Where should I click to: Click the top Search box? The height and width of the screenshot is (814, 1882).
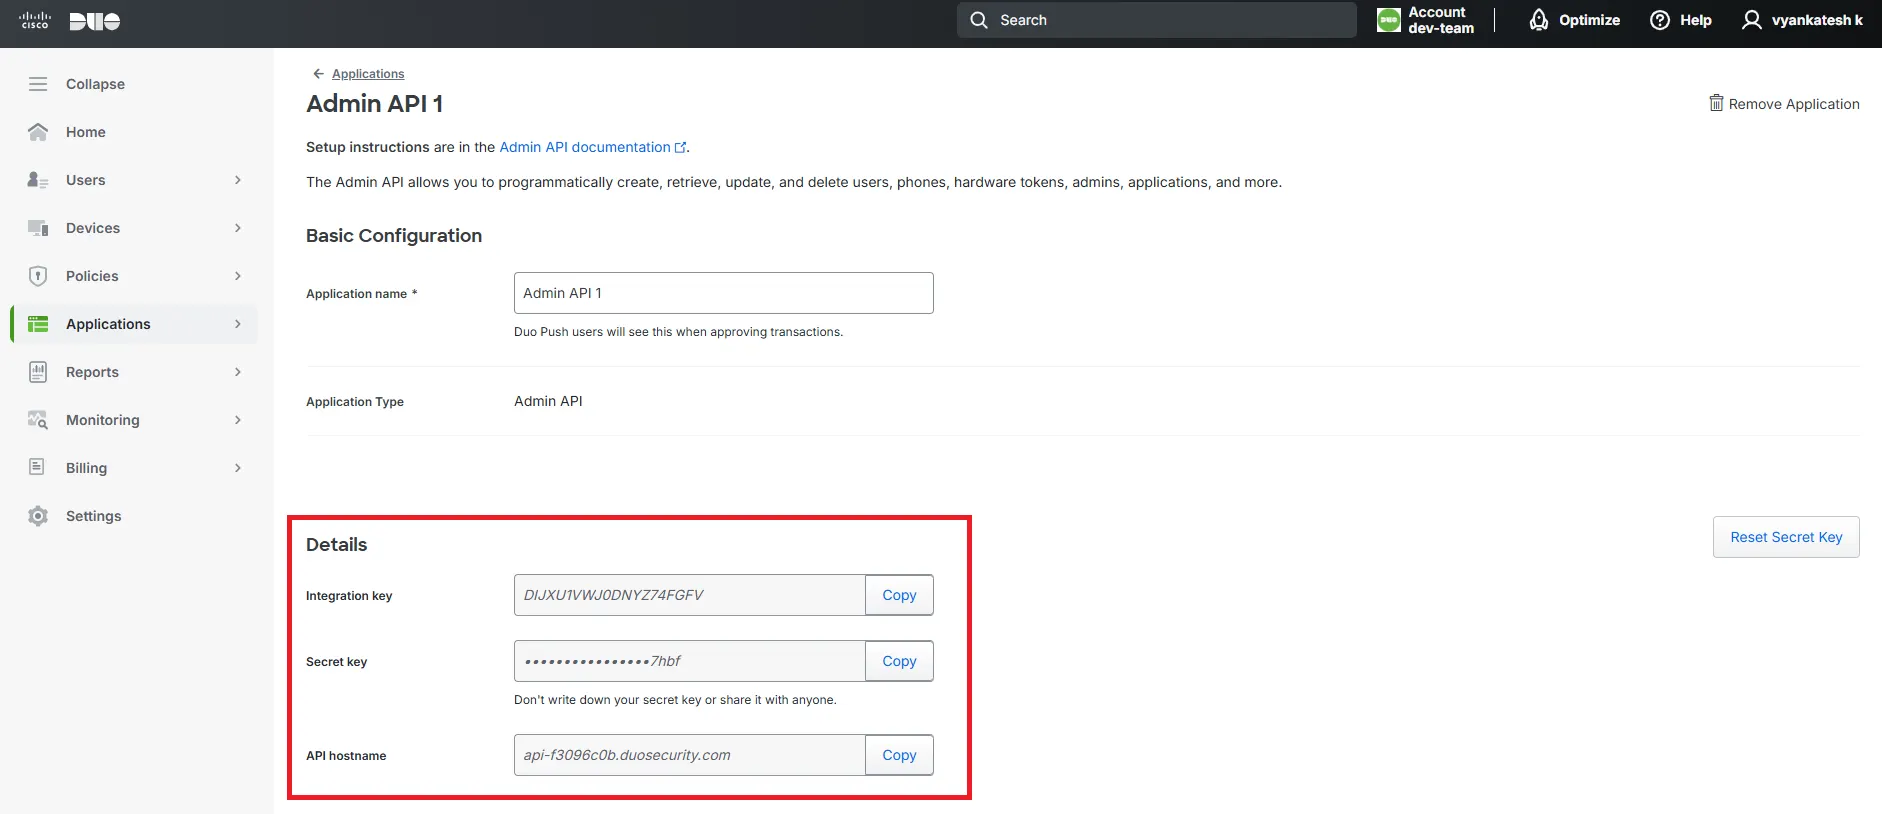[x=1157, y=20]
